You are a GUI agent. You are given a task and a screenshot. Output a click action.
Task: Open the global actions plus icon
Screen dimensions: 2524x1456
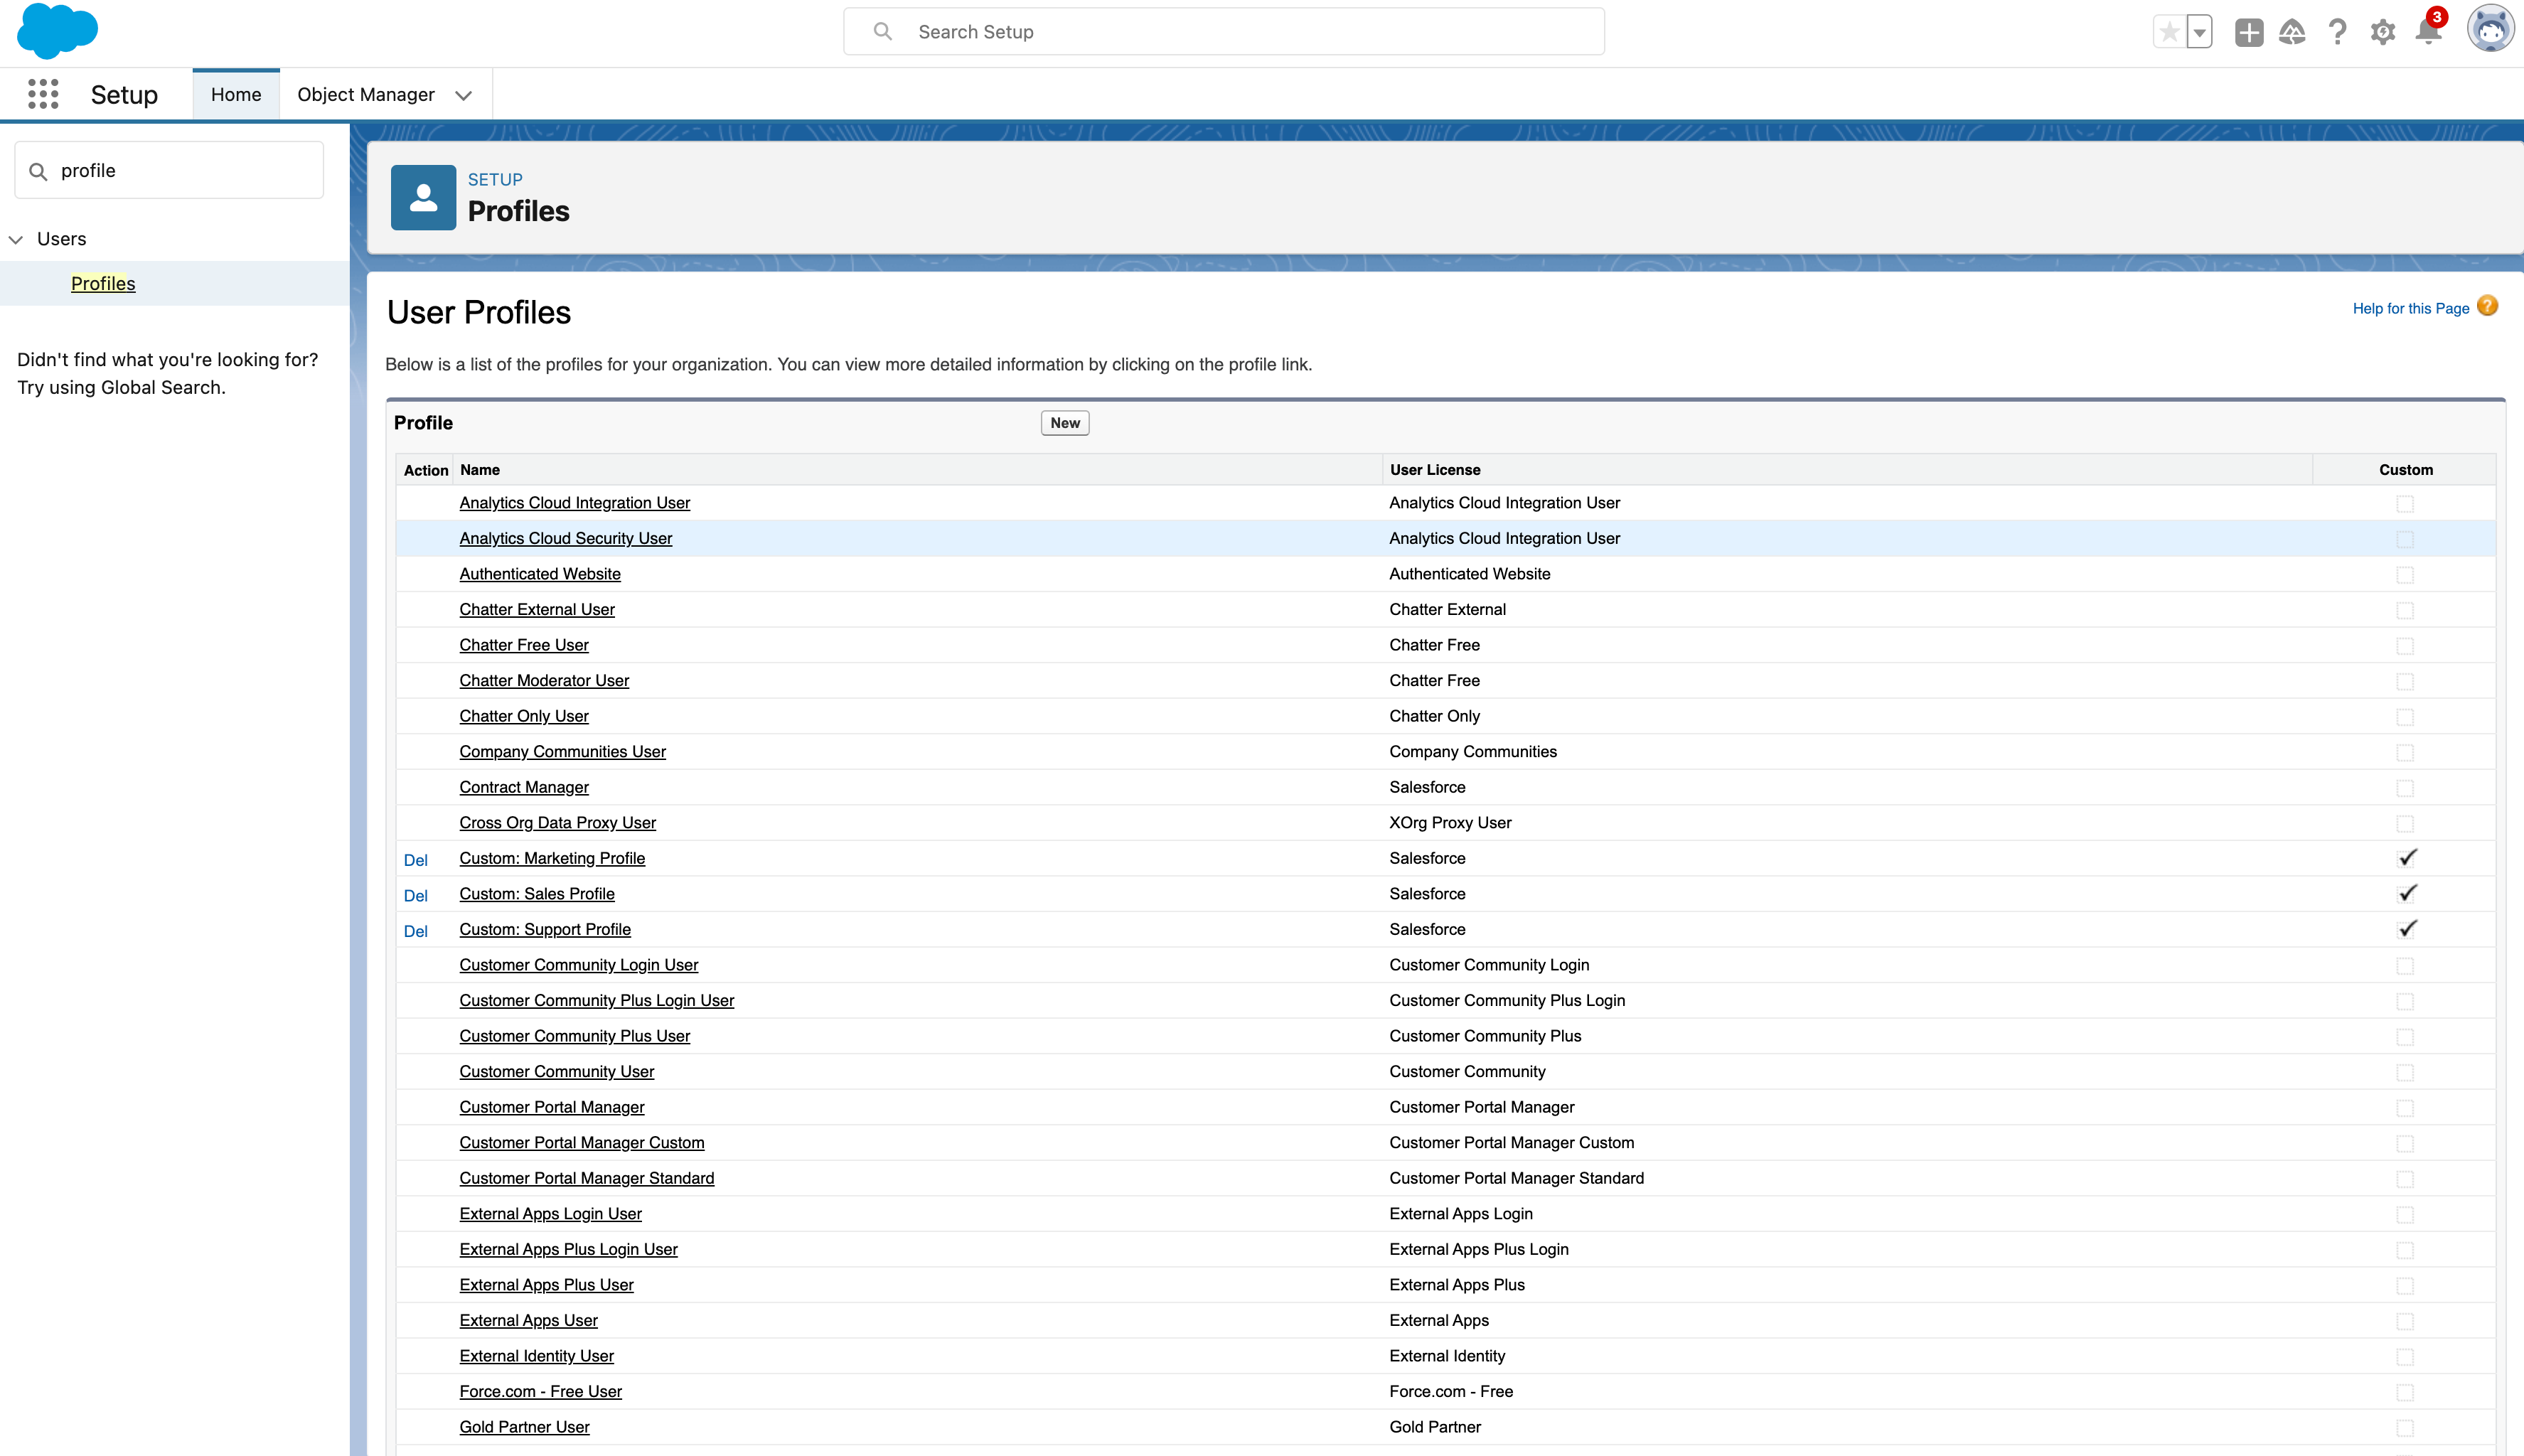(x=2249, y=32)
